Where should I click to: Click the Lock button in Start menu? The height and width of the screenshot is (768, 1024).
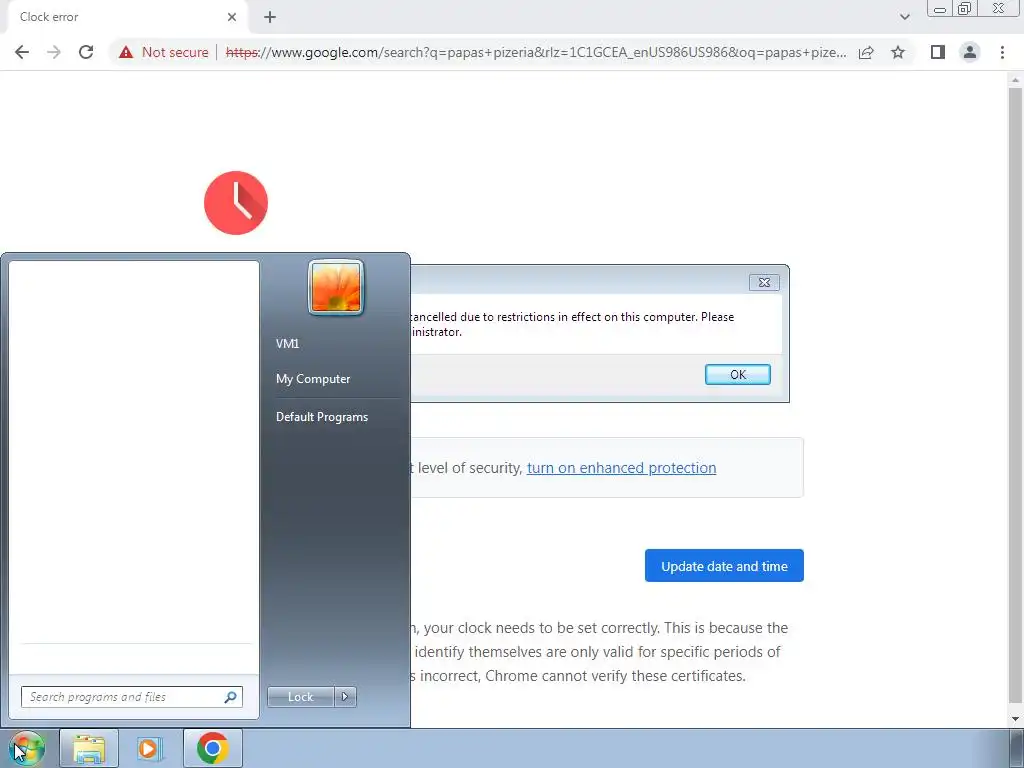tap(300, 697)
